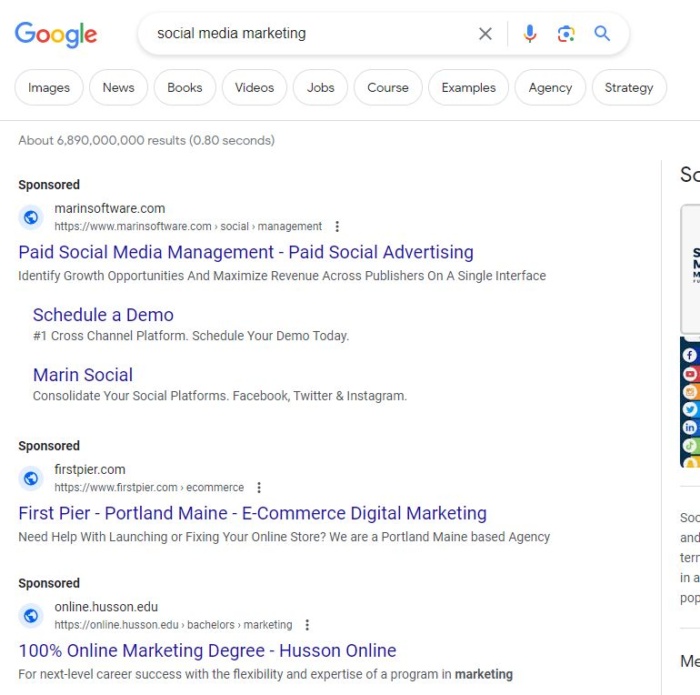Click the YouTube icon in side panel image
Viewport: 700px width, 695px height.
point(690,374)
